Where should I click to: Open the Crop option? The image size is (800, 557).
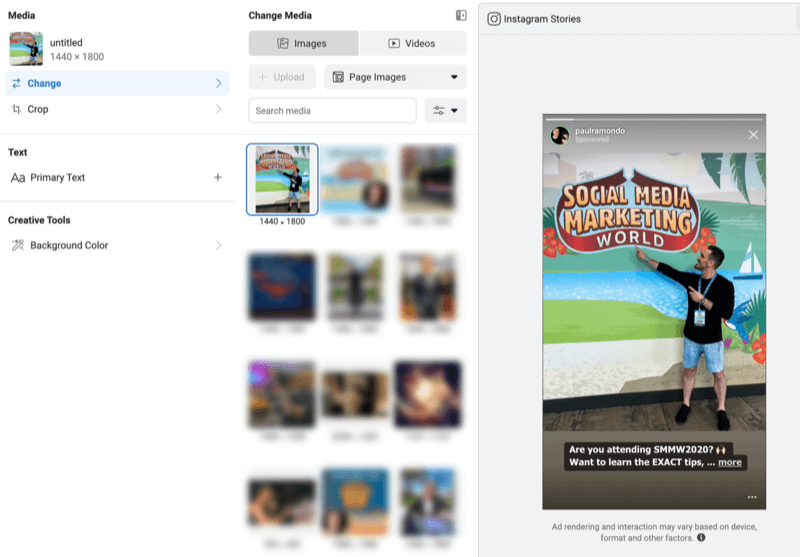(x=117, y=109)
